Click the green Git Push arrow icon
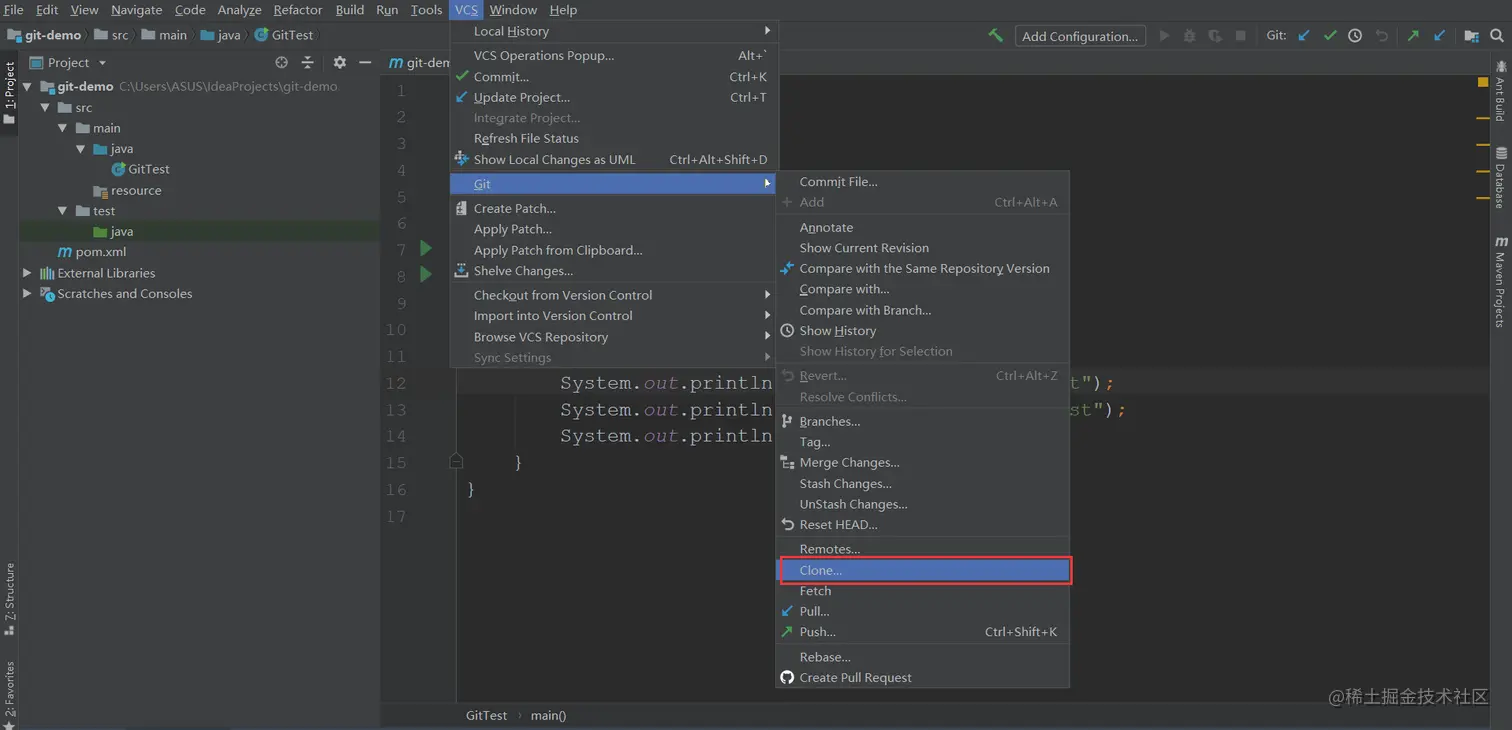Viewport: 1512px width, 730px height. tap(1413, 35)
